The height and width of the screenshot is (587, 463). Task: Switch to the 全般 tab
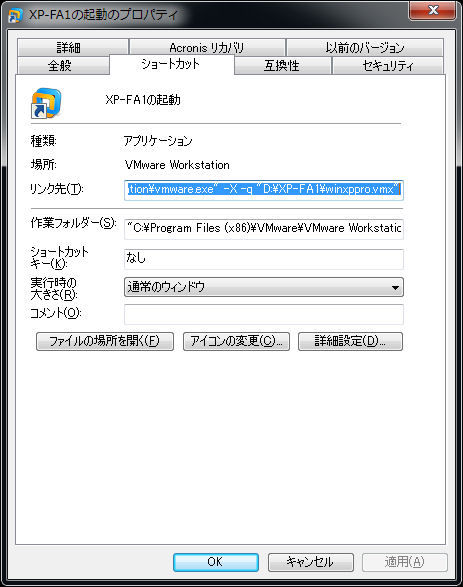[x=63, y=66]
